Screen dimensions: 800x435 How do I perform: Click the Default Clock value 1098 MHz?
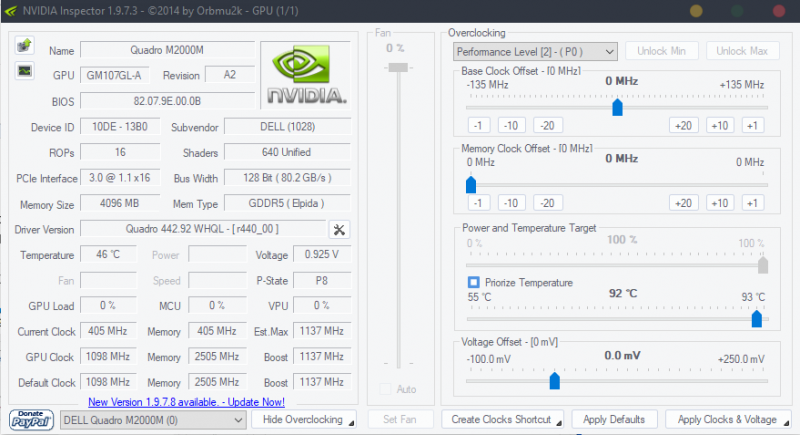pos(108,382)
